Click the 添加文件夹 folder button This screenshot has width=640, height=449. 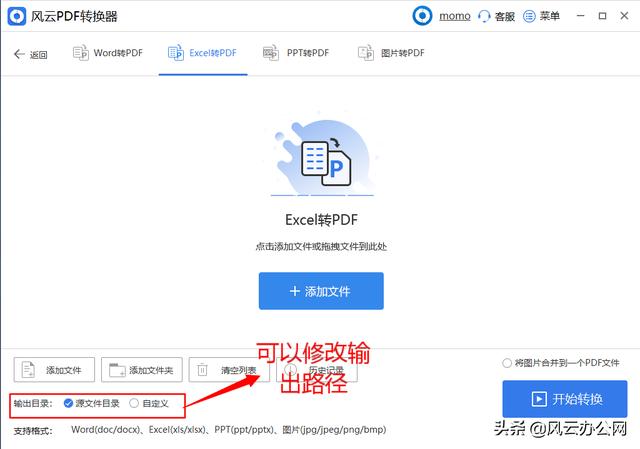click(x=142, y=370)
